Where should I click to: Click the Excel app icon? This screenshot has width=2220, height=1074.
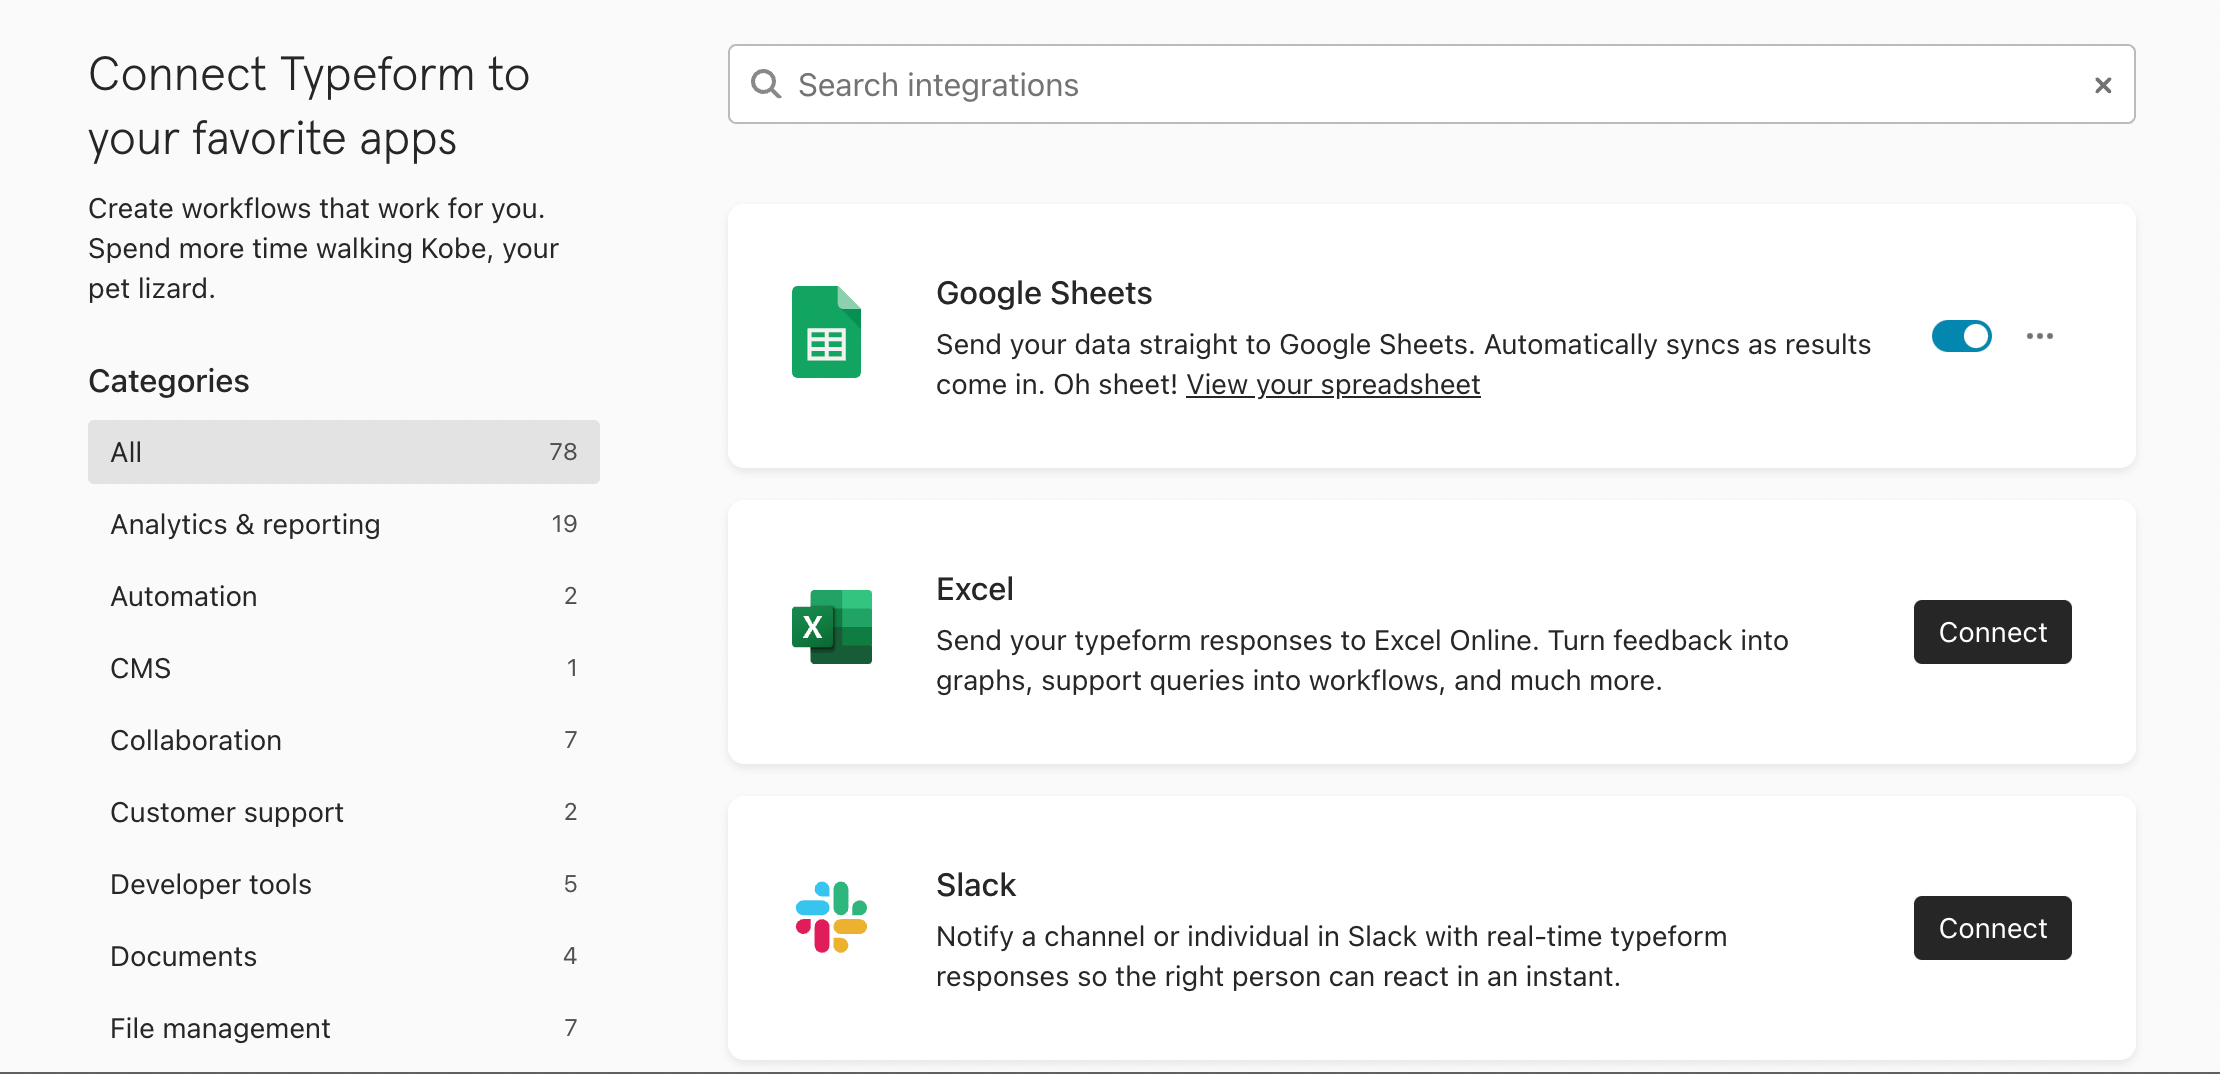click(831, 627)
